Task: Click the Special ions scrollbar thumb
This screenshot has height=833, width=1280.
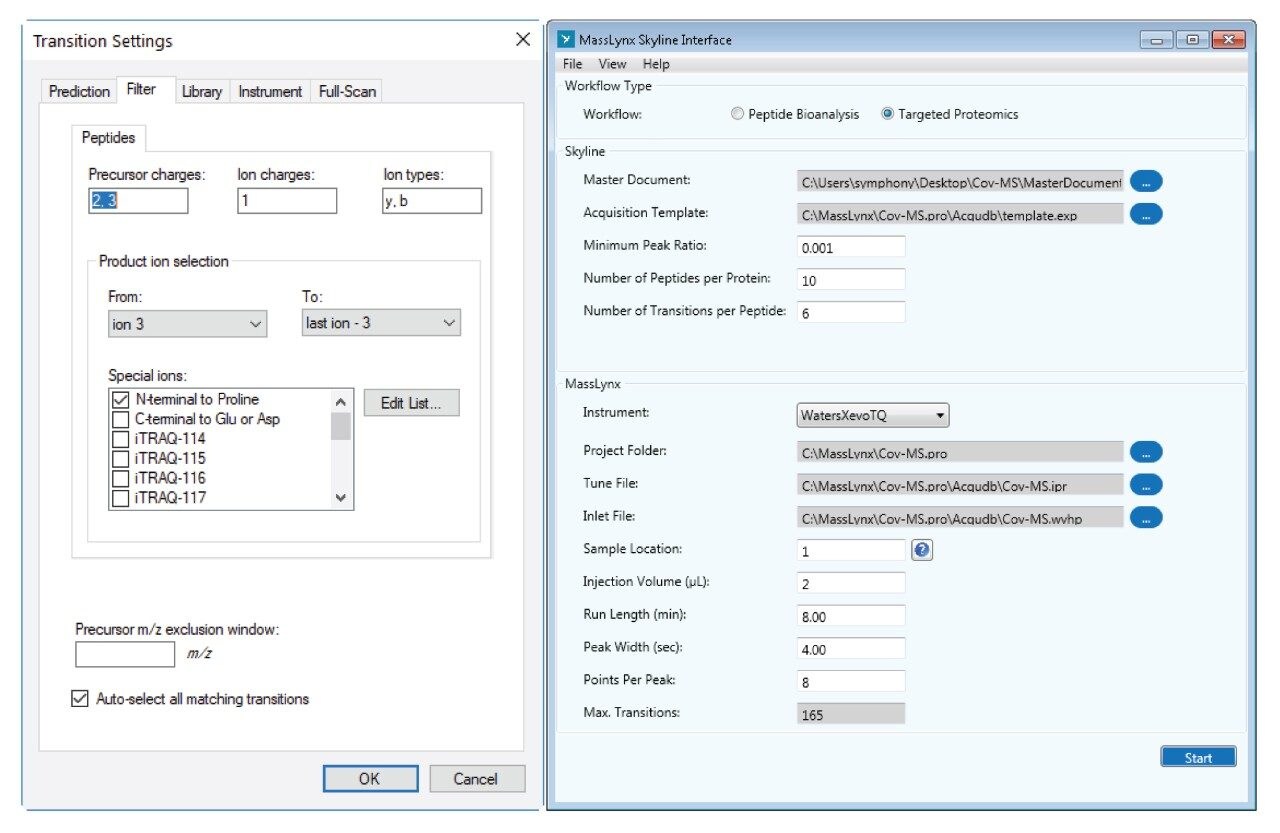Action: click(341, 427)
